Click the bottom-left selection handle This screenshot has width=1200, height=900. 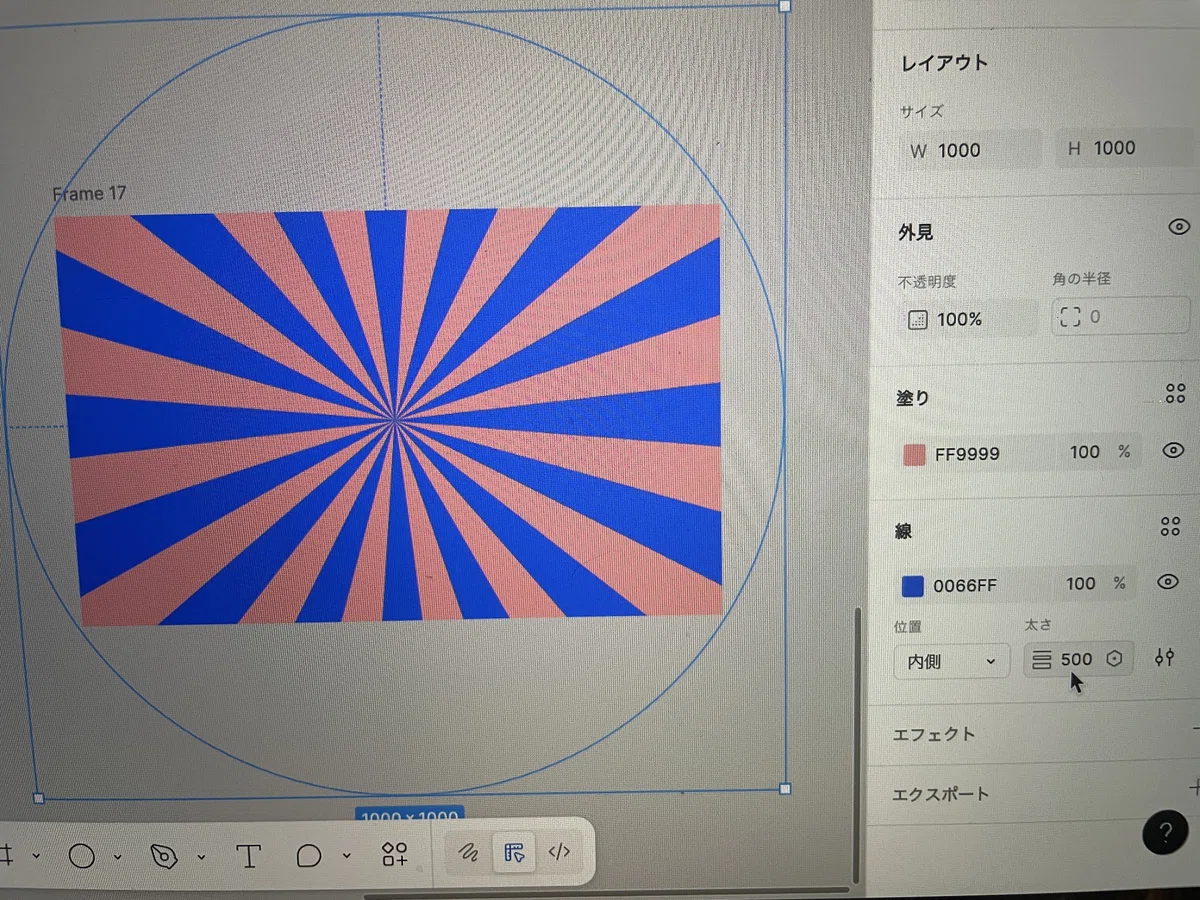39,798
